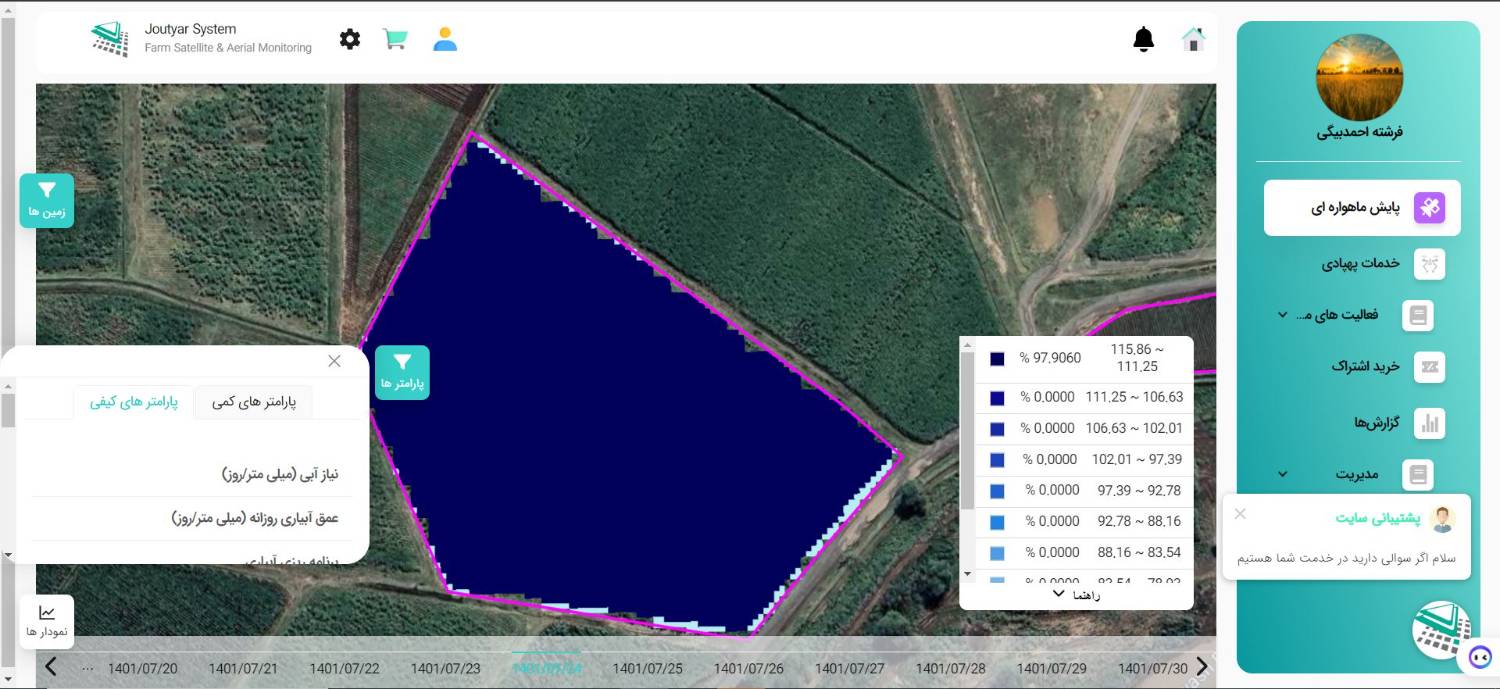
Task: Collapse the راهنما legend panel
Action: pos(1074,594)
